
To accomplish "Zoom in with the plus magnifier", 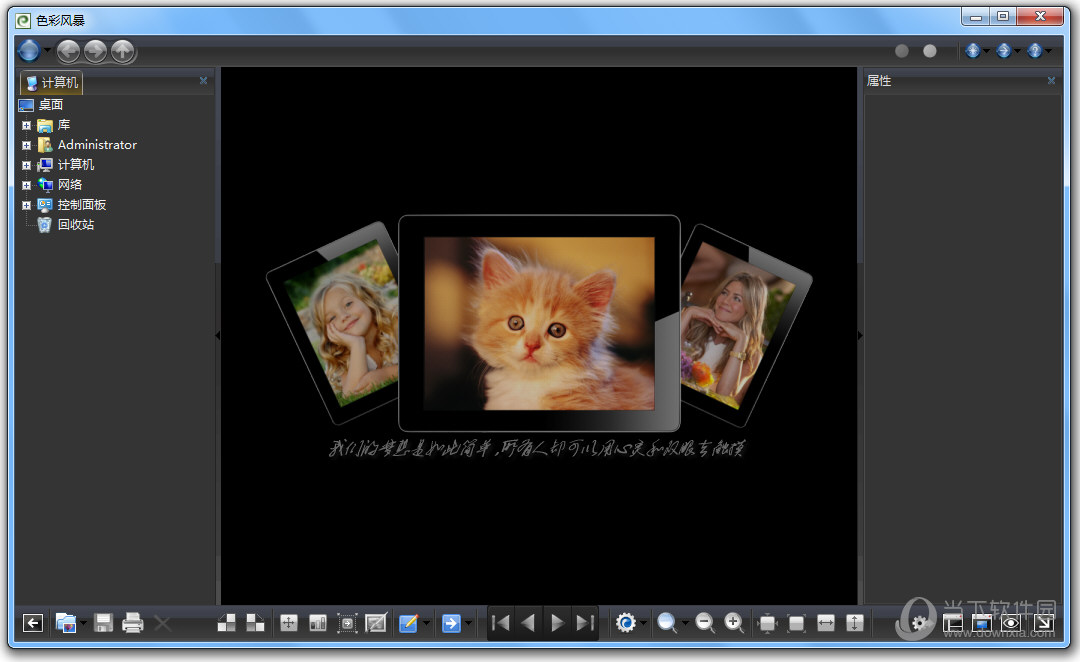I will coord(734,623).
